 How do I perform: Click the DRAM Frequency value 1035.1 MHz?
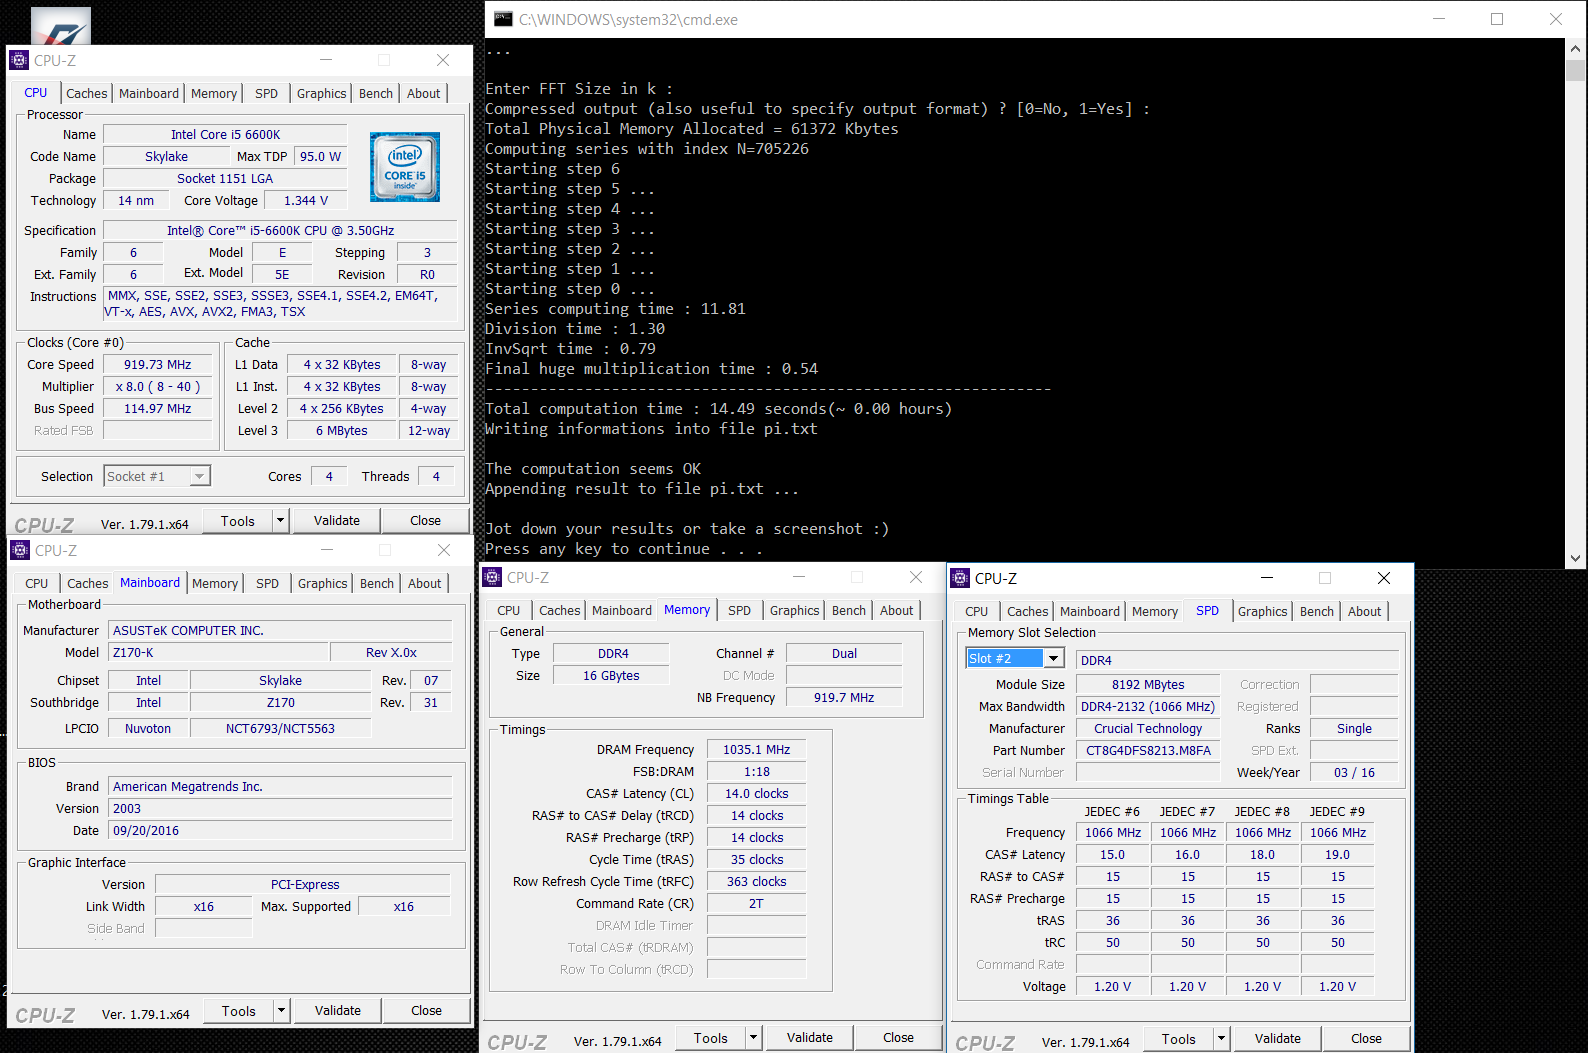[757, 750]
